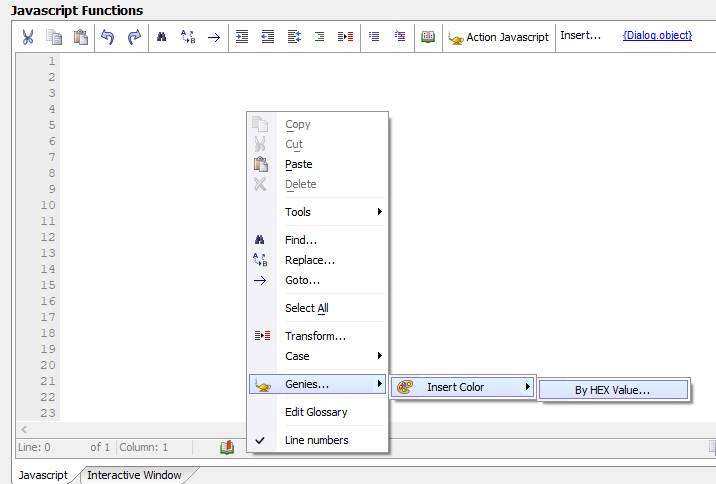Click the Outdent toolbar icon

click(x=268, y=37)
